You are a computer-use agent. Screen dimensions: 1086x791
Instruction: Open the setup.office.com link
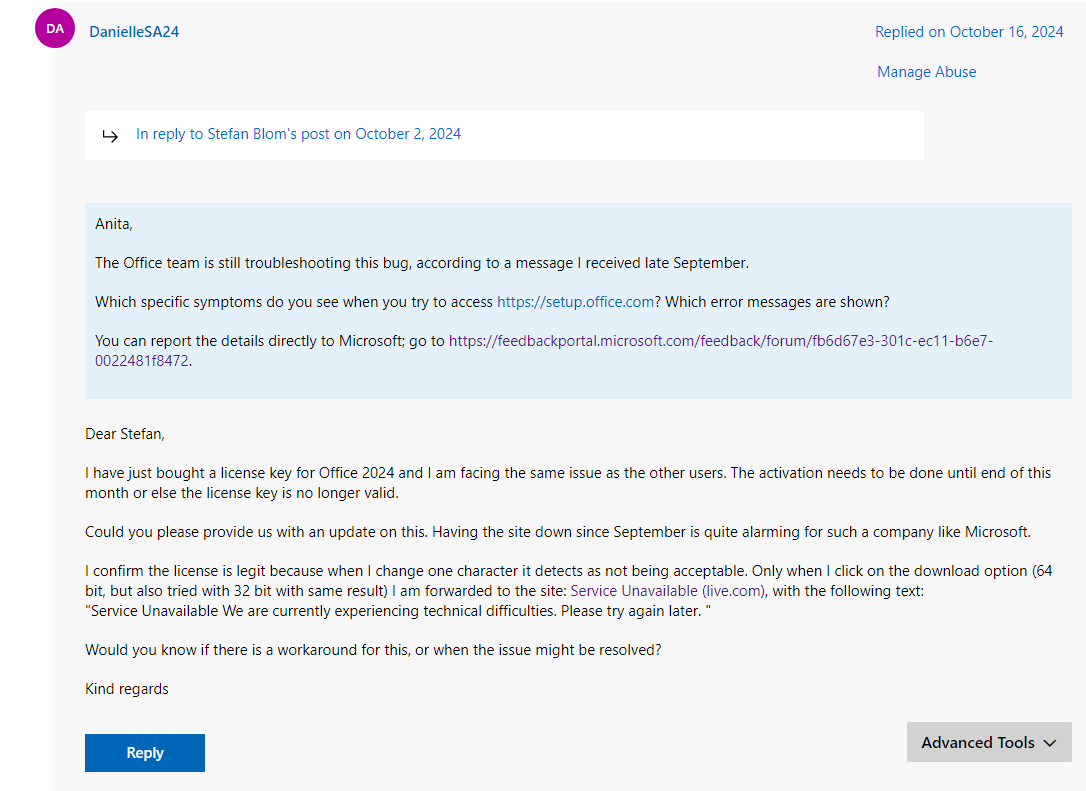pyautogui.click(x=576, y=302)
